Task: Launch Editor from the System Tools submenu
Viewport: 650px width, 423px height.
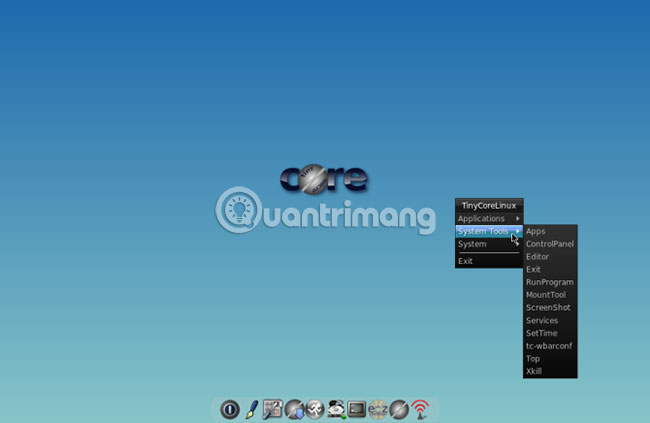Action: pyautogui.click(x=550, y=257)
